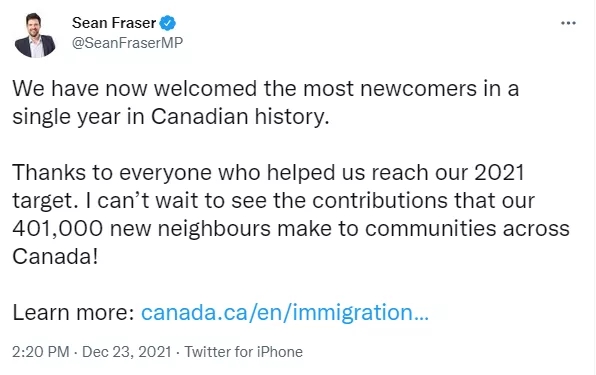Click the first sentence about welcoming newcomers
Viewport: 596px width, 375px height.
pyautogui.click(x=265, y=103)
